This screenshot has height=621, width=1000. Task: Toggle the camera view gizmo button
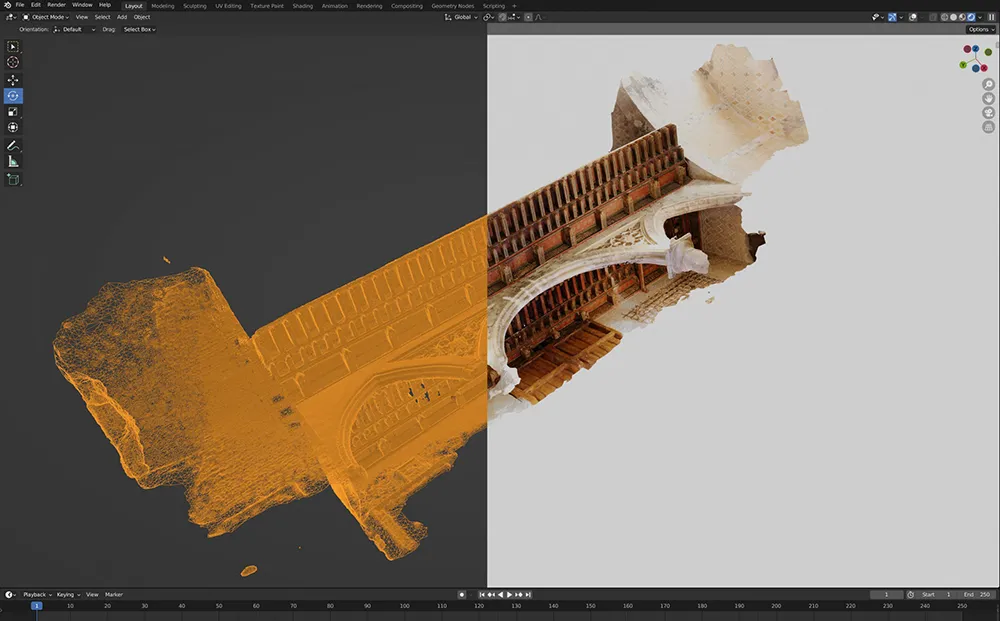tap(988, 113)
